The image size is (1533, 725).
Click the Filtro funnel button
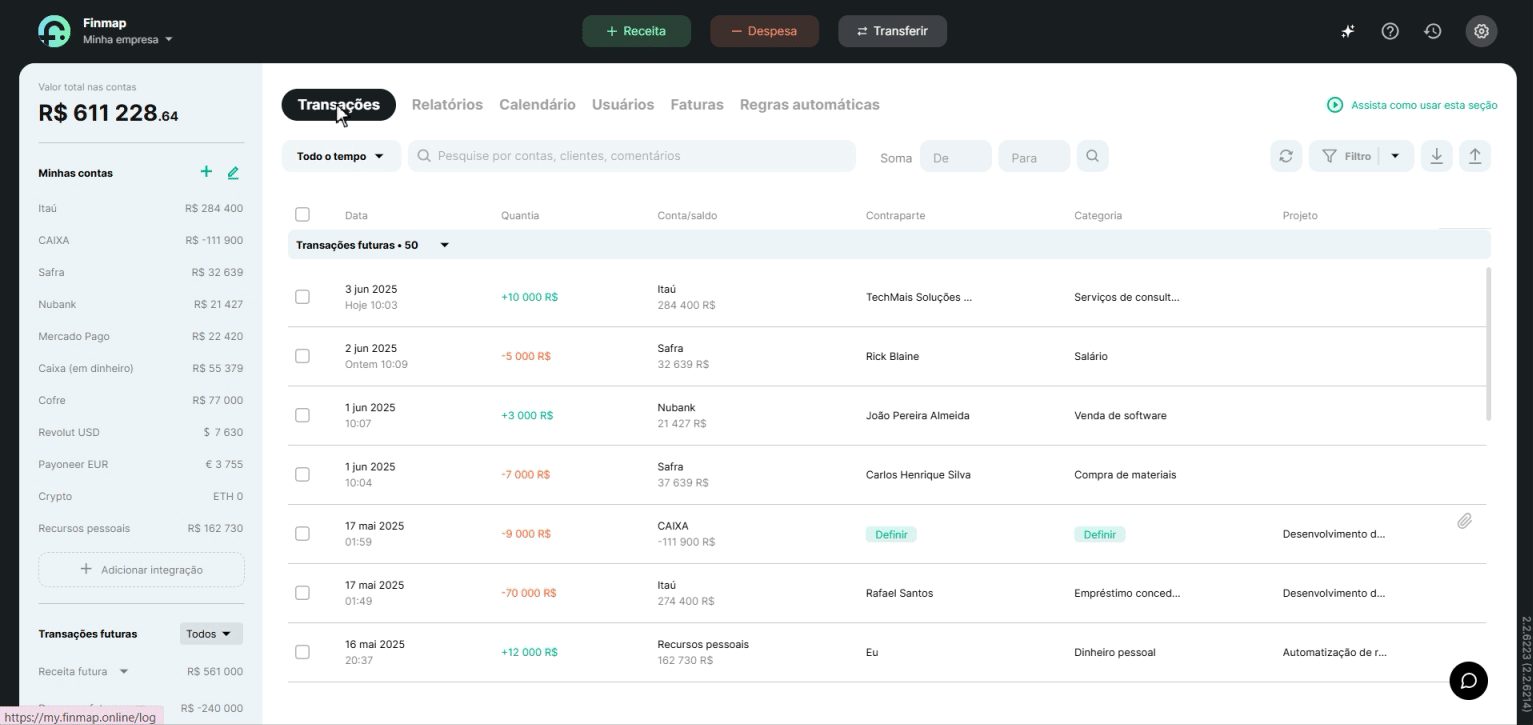pyautogui.click(x=1346, y=156)
